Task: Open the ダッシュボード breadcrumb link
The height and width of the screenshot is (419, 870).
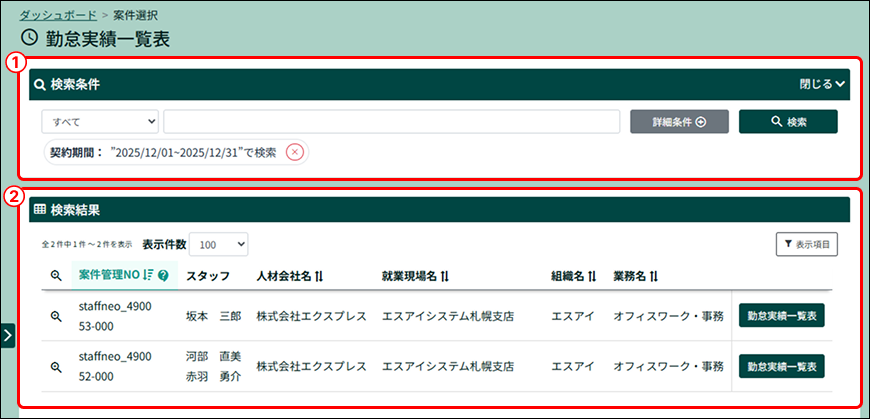Action: (58, 15)
